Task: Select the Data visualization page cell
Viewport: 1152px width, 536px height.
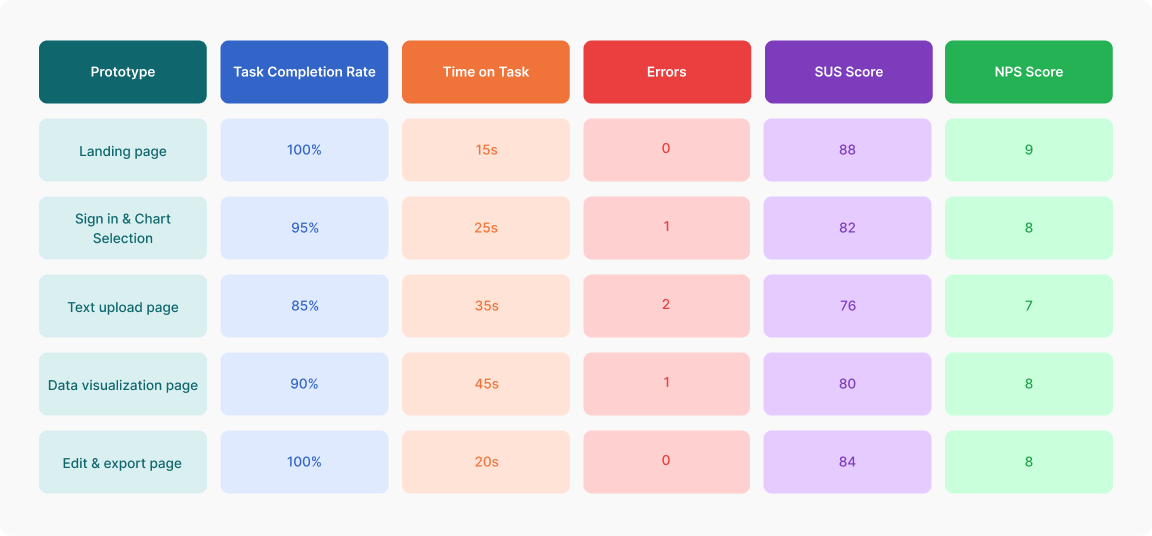Action: click(123, 385)
